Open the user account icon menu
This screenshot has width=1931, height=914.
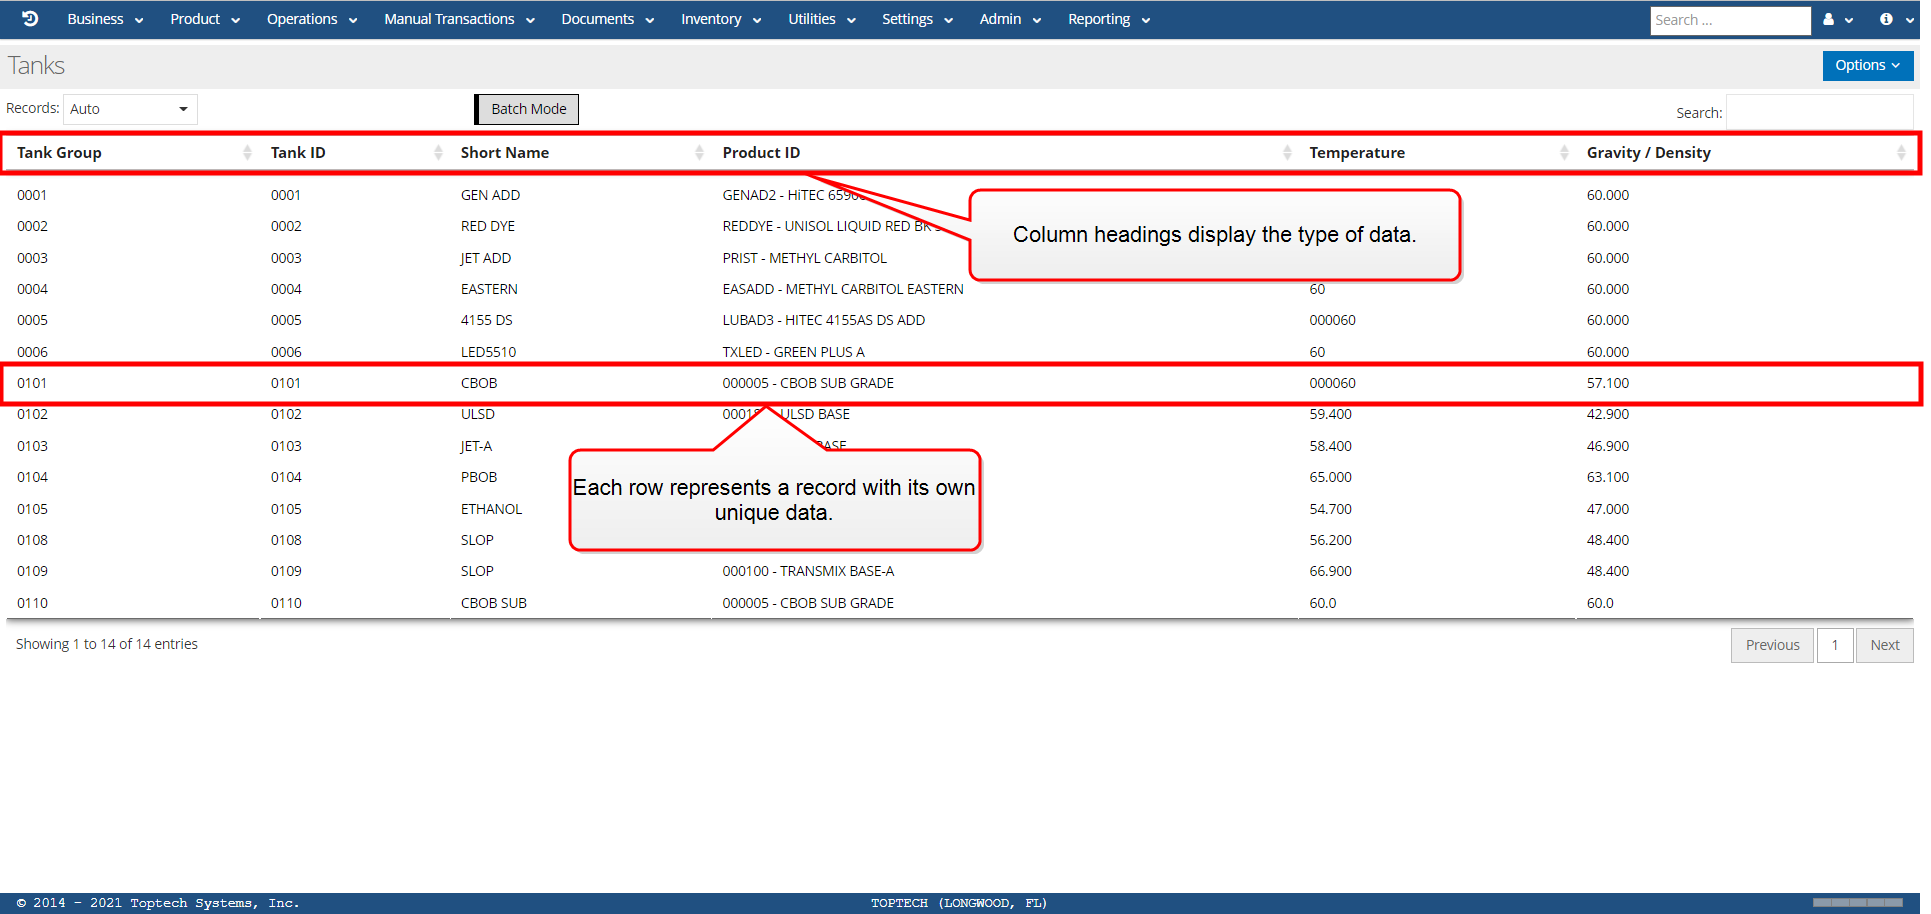[x=1837, y=20]
